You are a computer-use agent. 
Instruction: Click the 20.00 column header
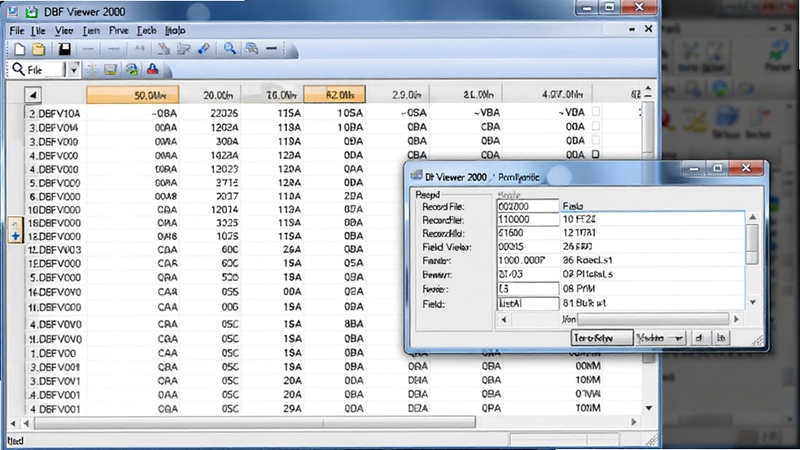(211, 95)
